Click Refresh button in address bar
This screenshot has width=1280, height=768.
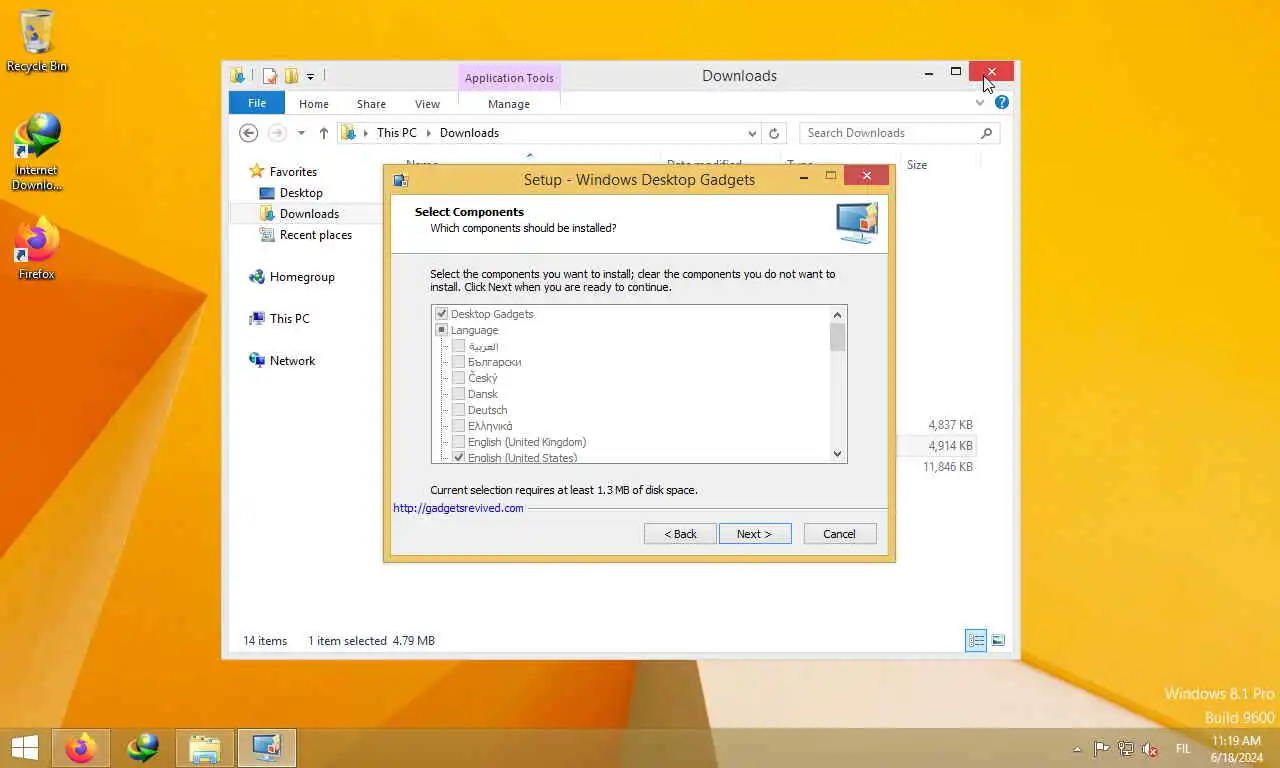tap(773, 133)
